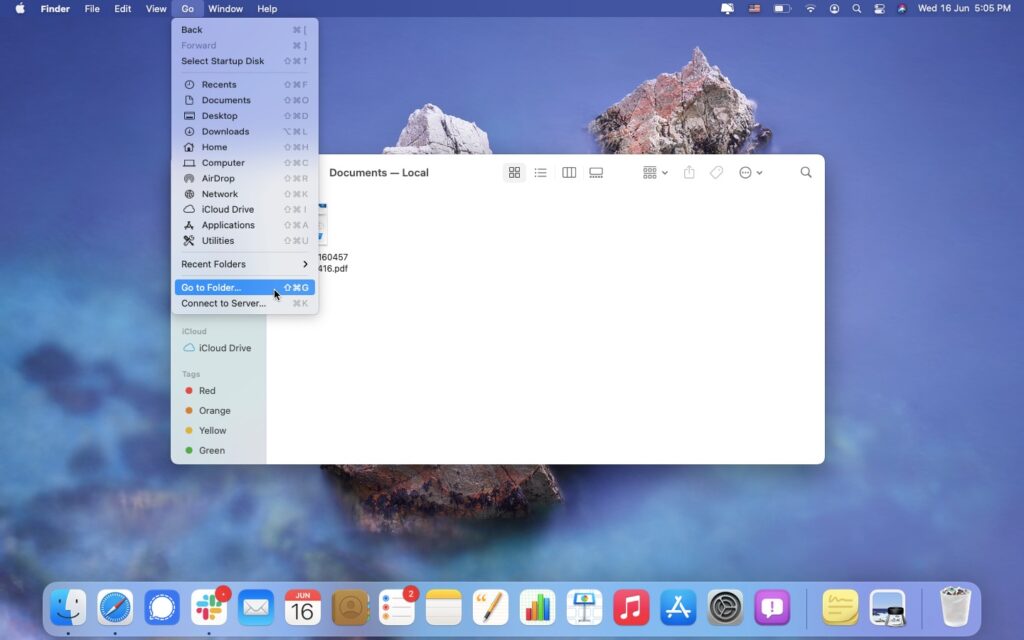Switch to Icon view in the toolbar
The image size is (1024, 640).
[x=514, y=172]
